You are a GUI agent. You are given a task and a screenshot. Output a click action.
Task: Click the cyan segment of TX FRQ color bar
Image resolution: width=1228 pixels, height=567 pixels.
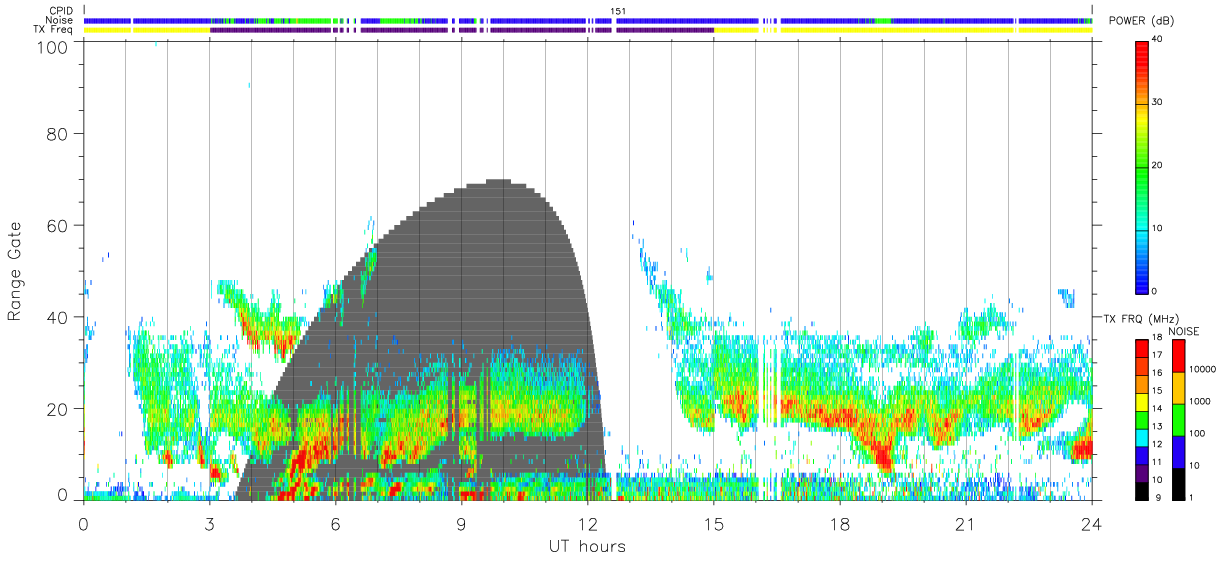1142,438
